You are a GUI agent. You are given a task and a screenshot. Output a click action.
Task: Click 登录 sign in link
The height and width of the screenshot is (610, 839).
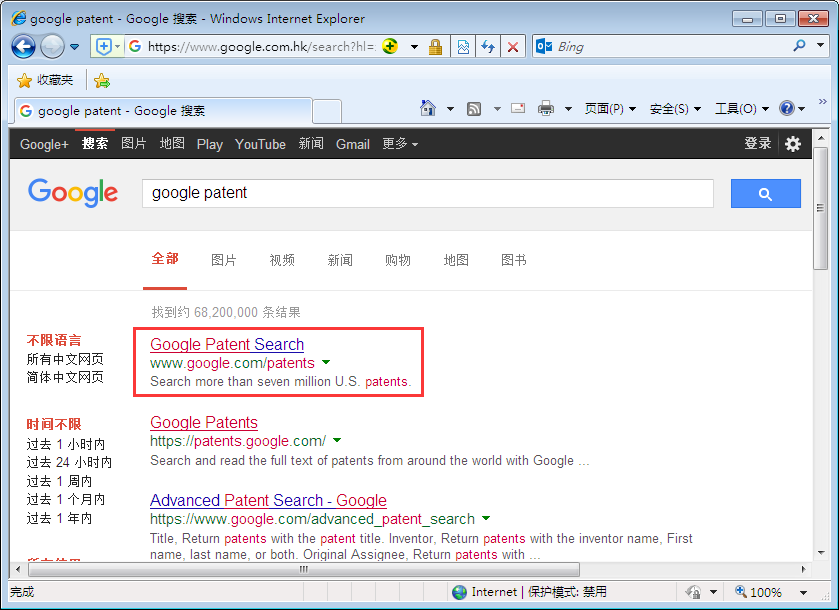coord(757,143)
